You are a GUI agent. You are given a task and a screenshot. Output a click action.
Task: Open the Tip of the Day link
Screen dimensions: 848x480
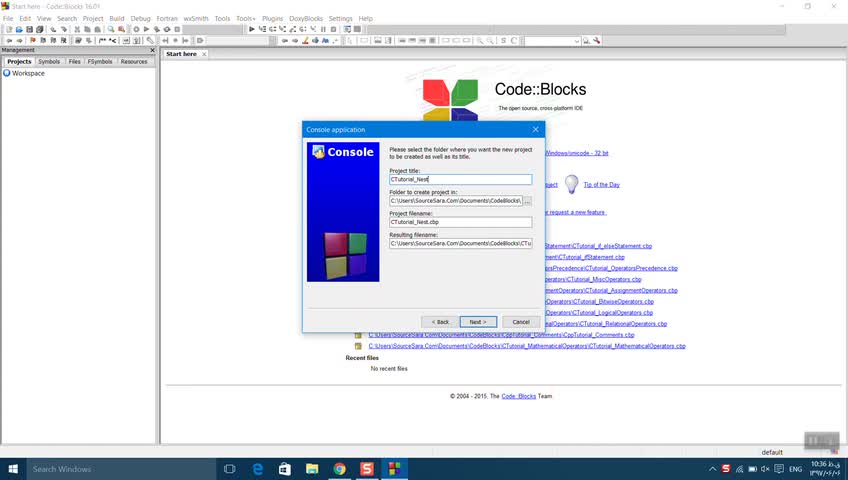[601, 185]
